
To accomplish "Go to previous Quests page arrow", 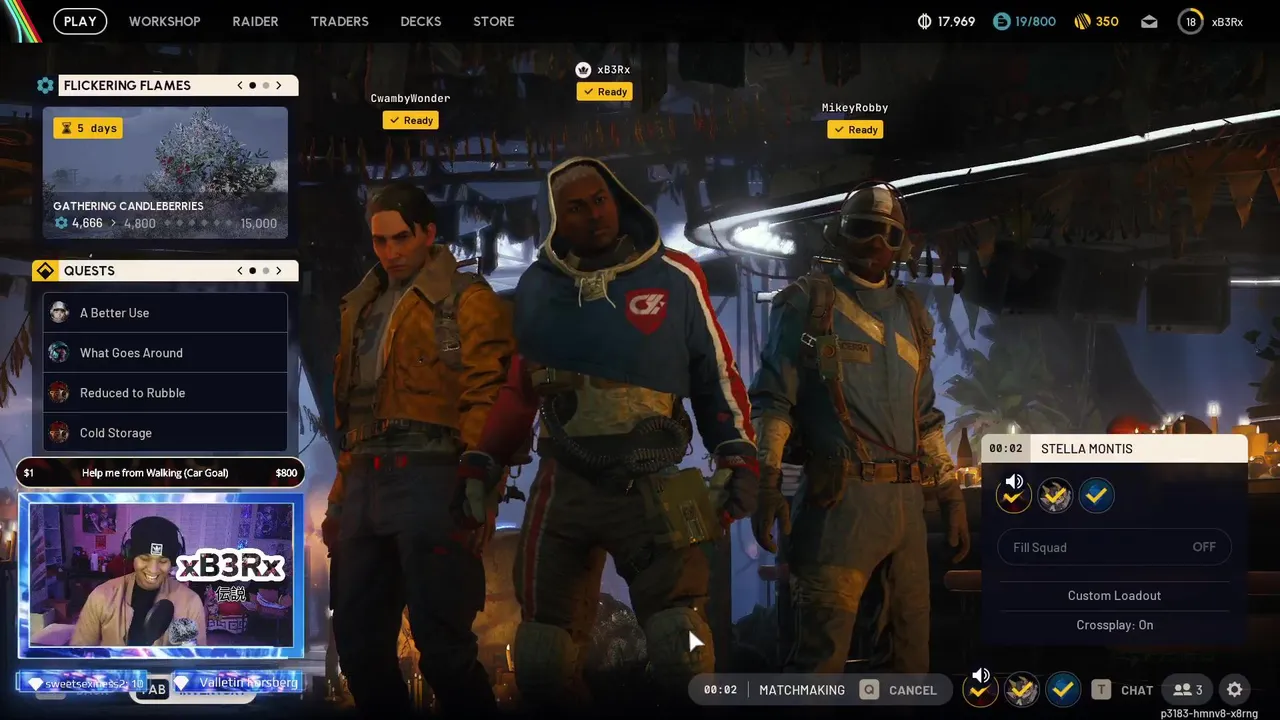I will (240, 271).
